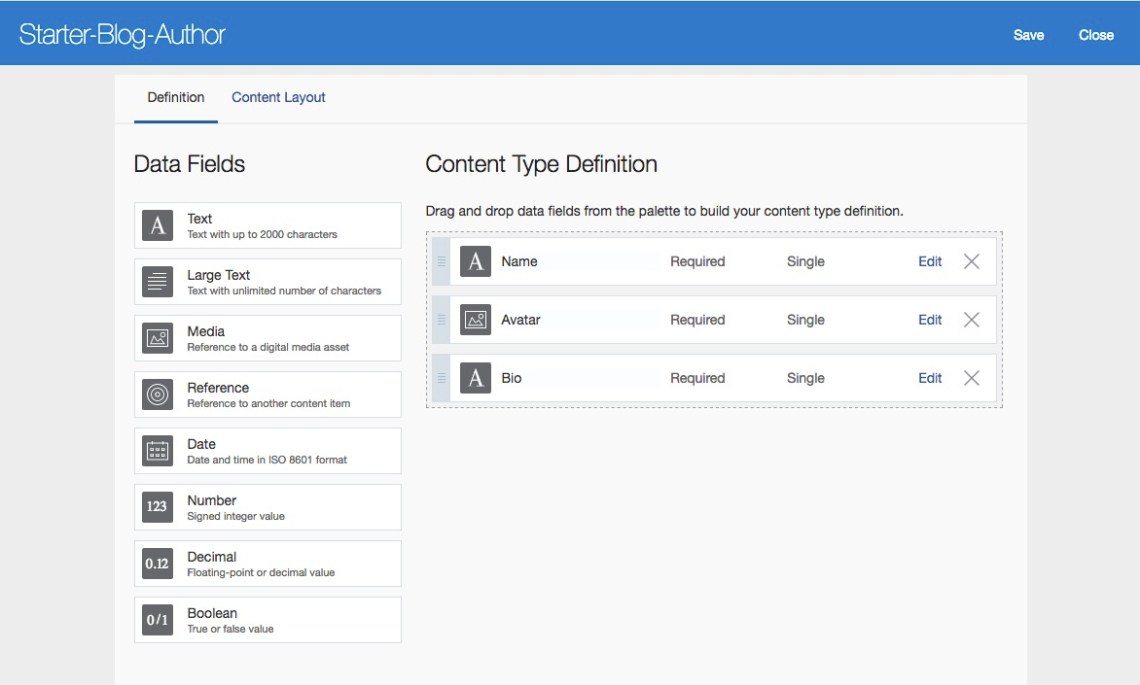Click the Avatar field's media icon
The width and height of the screenshot is (1140, 685).
point(475,320)
